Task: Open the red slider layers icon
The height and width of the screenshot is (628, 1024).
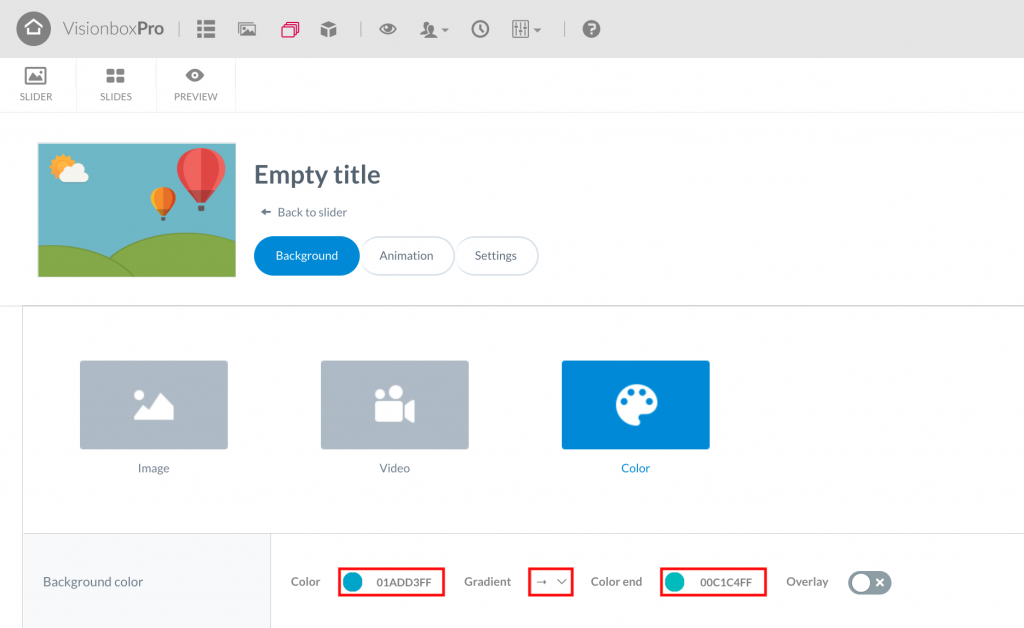Action: click(x=290, y=29)
